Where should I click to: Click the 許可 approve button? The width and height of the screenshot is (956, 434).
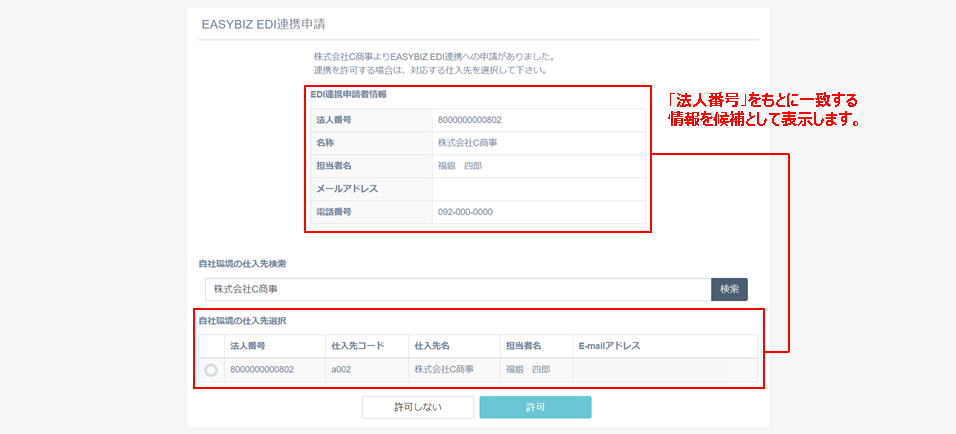coord(535,407)
